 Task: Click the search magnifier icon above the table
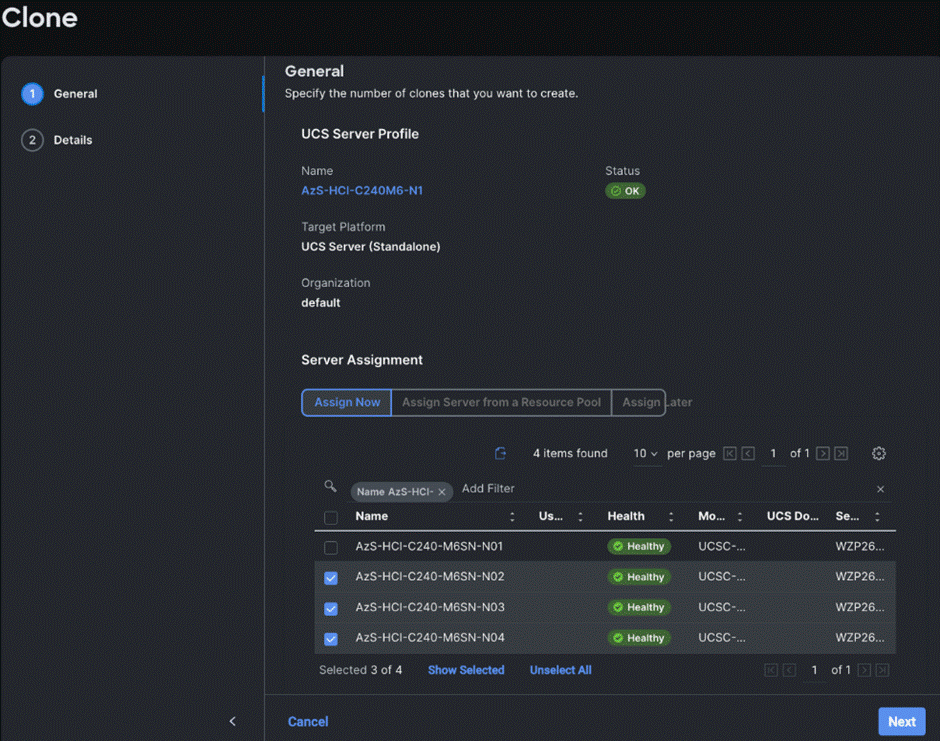(330, 487)
